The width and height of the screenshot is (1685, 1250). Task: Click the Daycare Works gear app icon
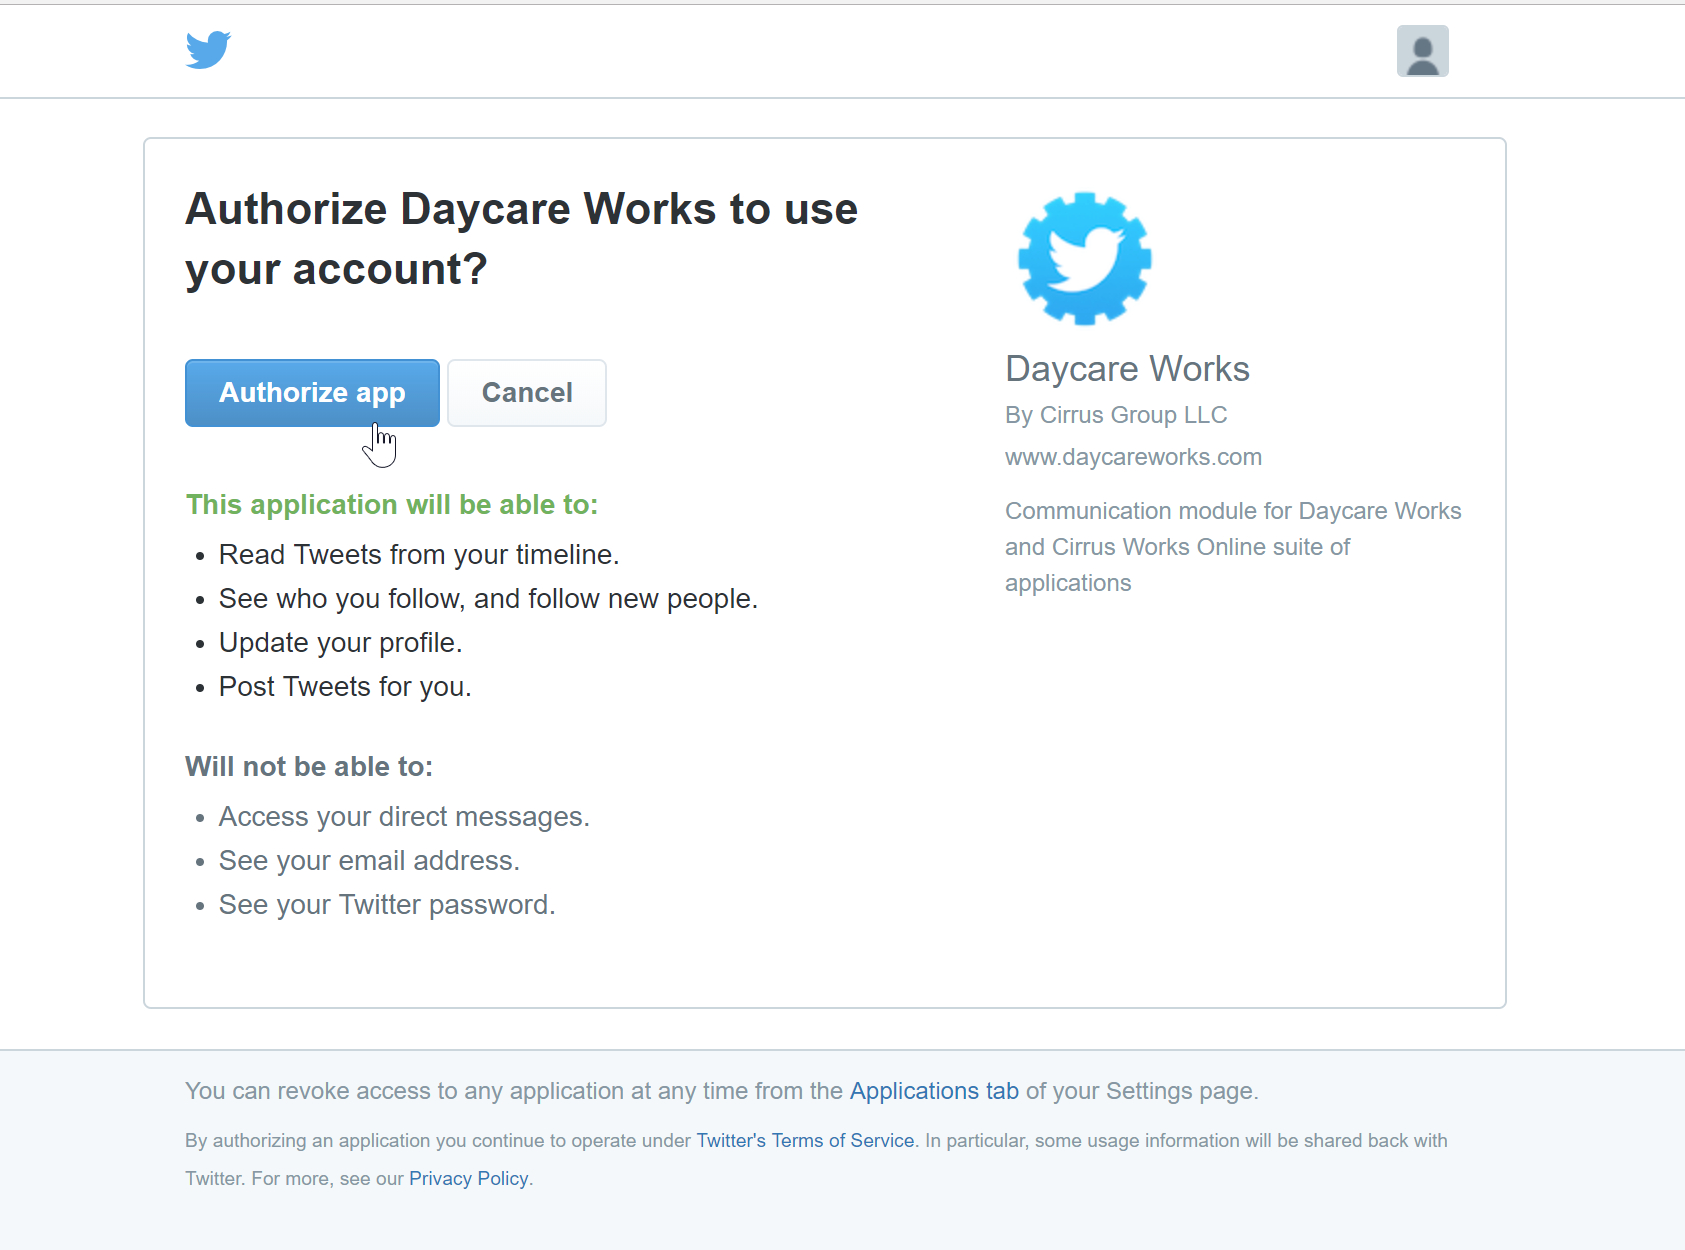pos(1084,259)
